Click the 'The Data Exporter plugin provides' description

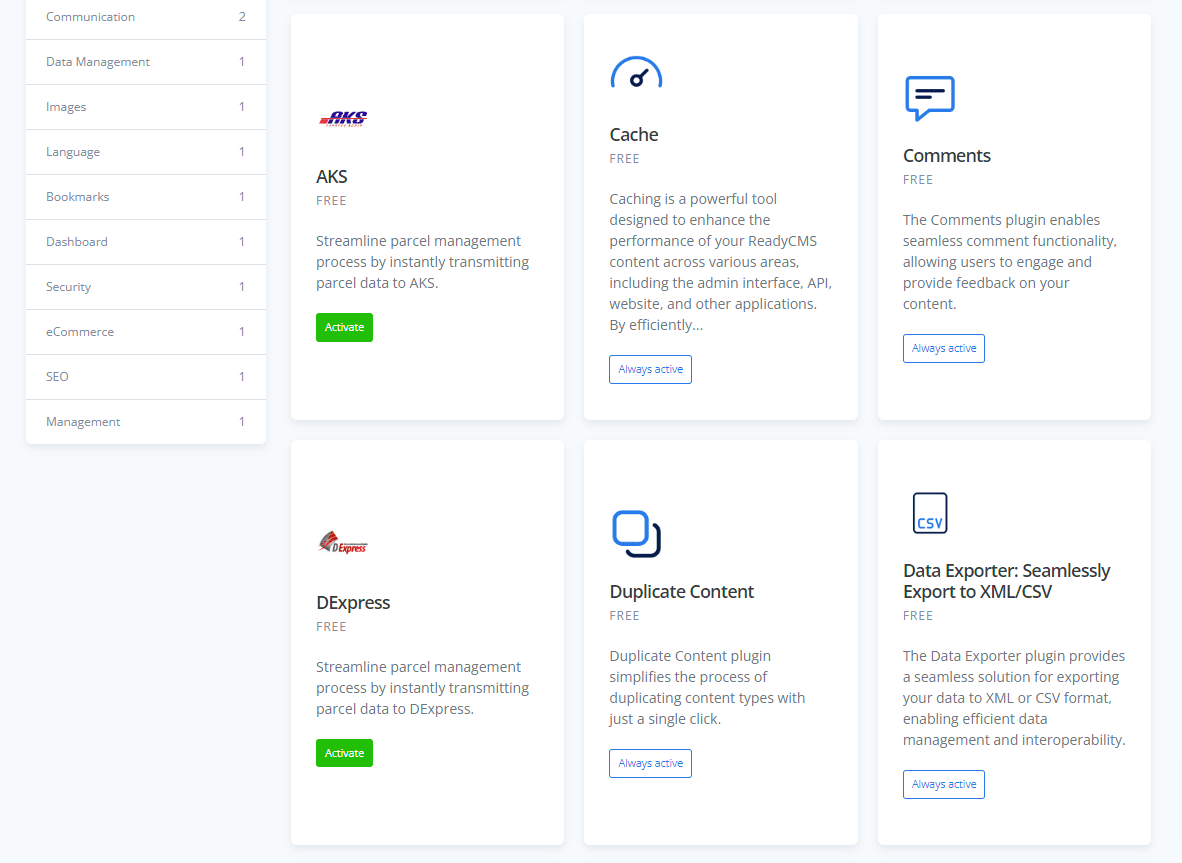[x=1014, y=698]
